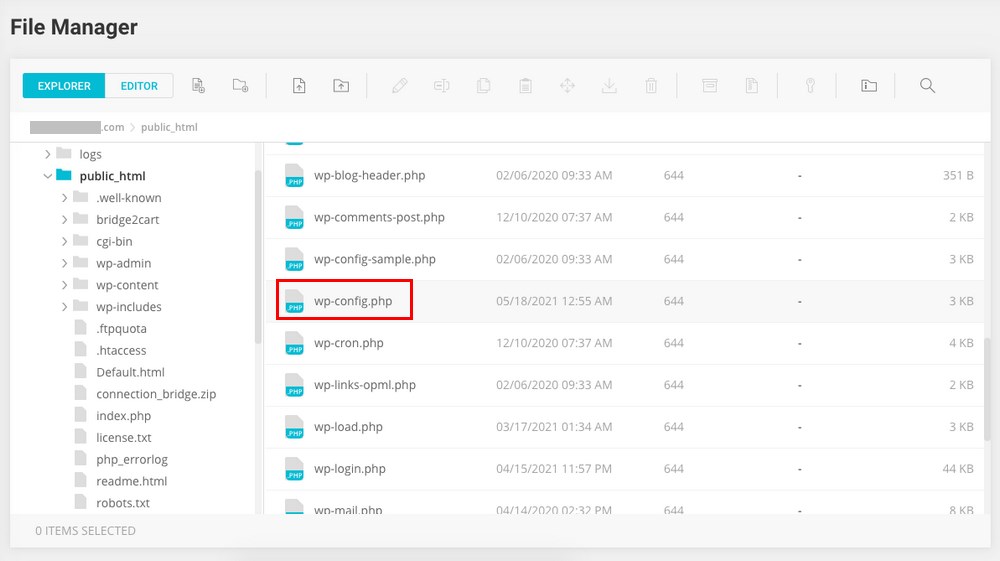The width and height of the screenshot is (1000, 561).
Task: Select the pencil edit icon
Action: tap(400, 85)
